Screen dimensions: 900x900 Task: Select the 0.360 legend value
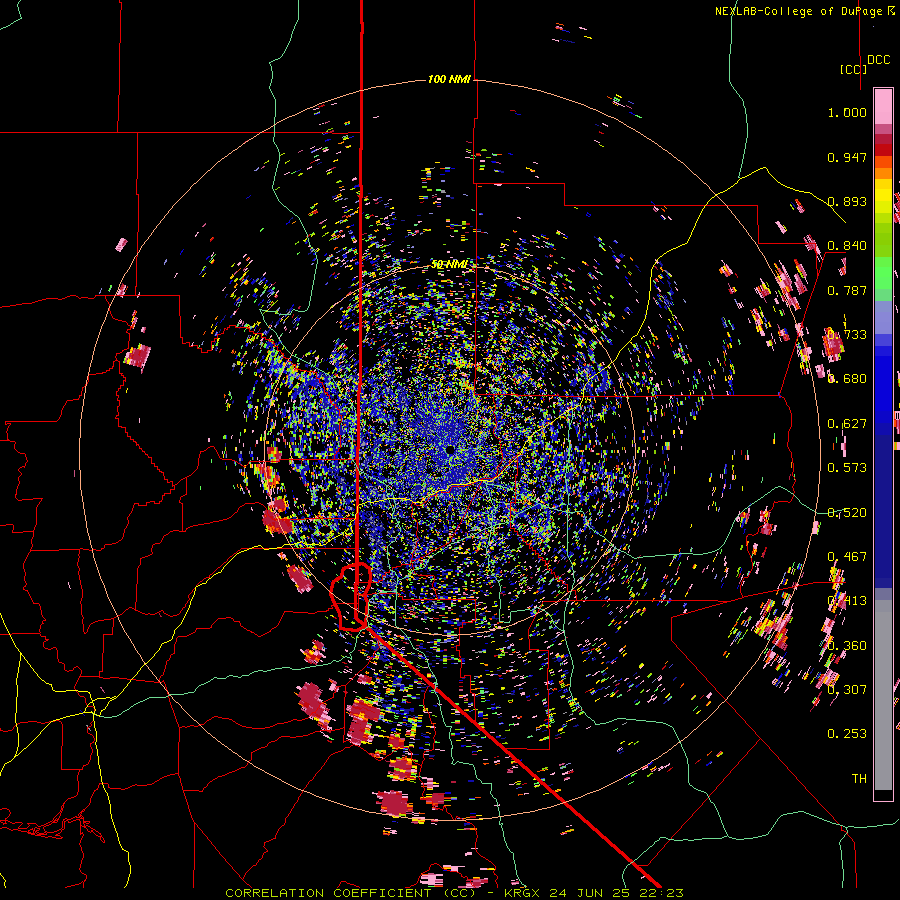coord(847,646)
